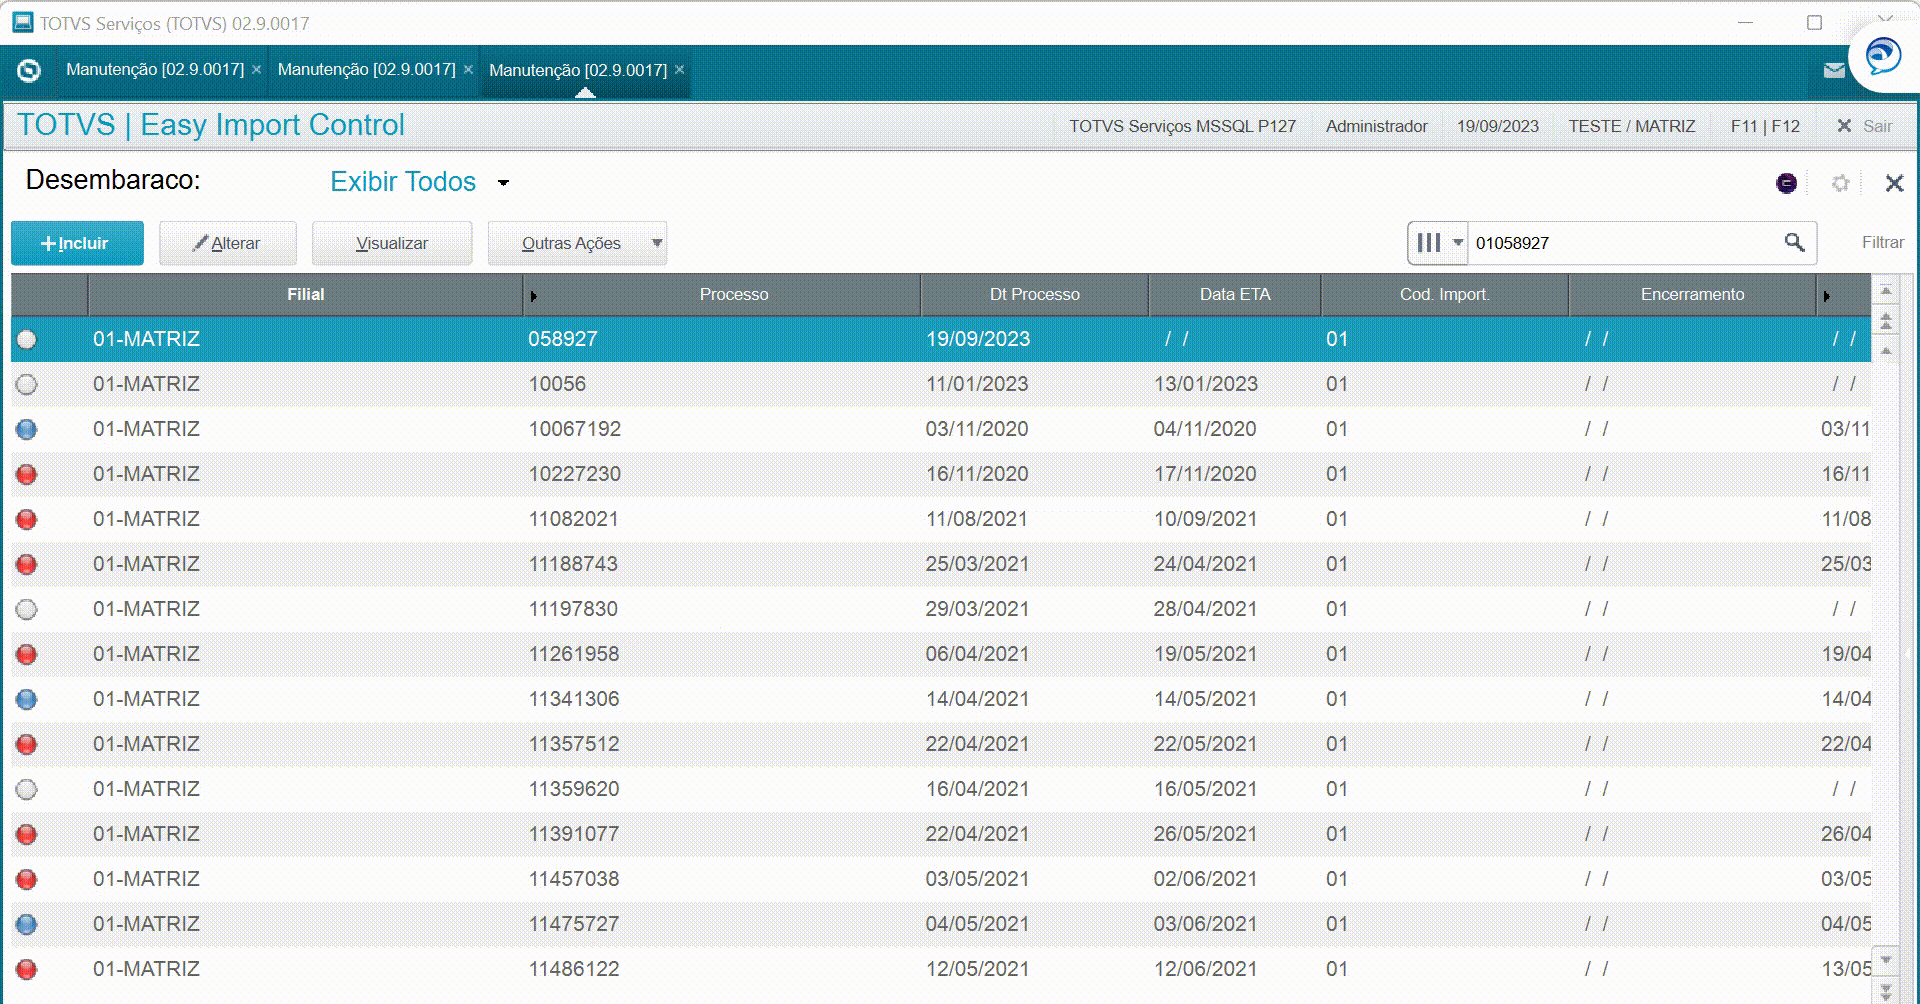Click red status dot for process 11357512
Image resolution: width=1920 pixels, height=1004 pixels.
click(x=27, y=744)
